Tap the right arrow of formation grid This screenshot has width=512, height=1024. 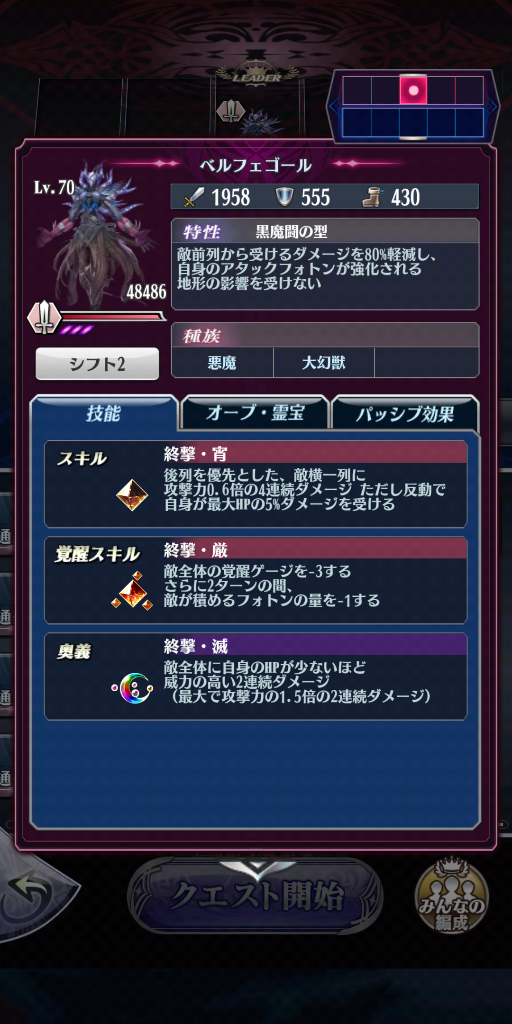click(x=493, y=106)
